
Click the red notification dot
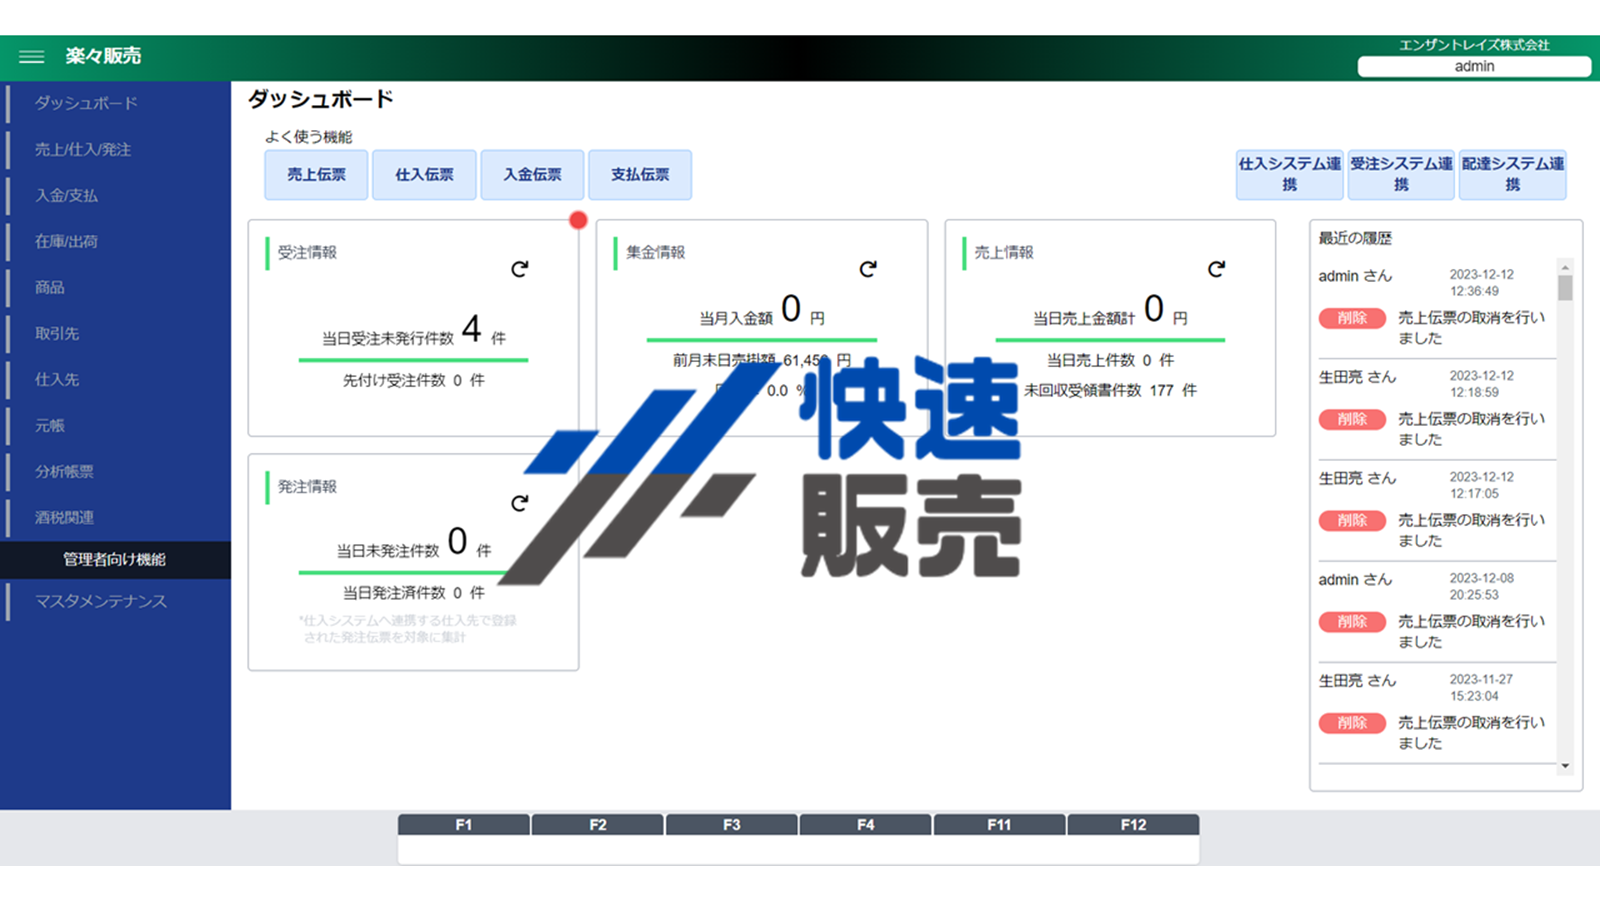click(x=578, y=220)
